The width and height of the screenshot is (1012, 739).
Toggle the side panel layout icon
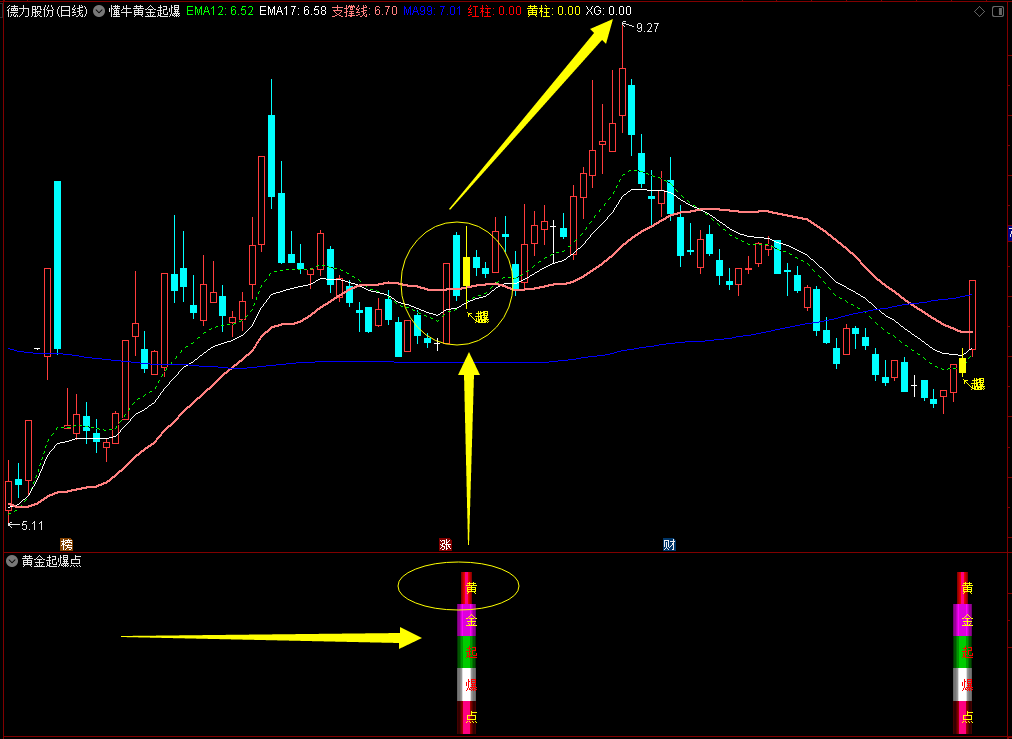click(998, 11)
